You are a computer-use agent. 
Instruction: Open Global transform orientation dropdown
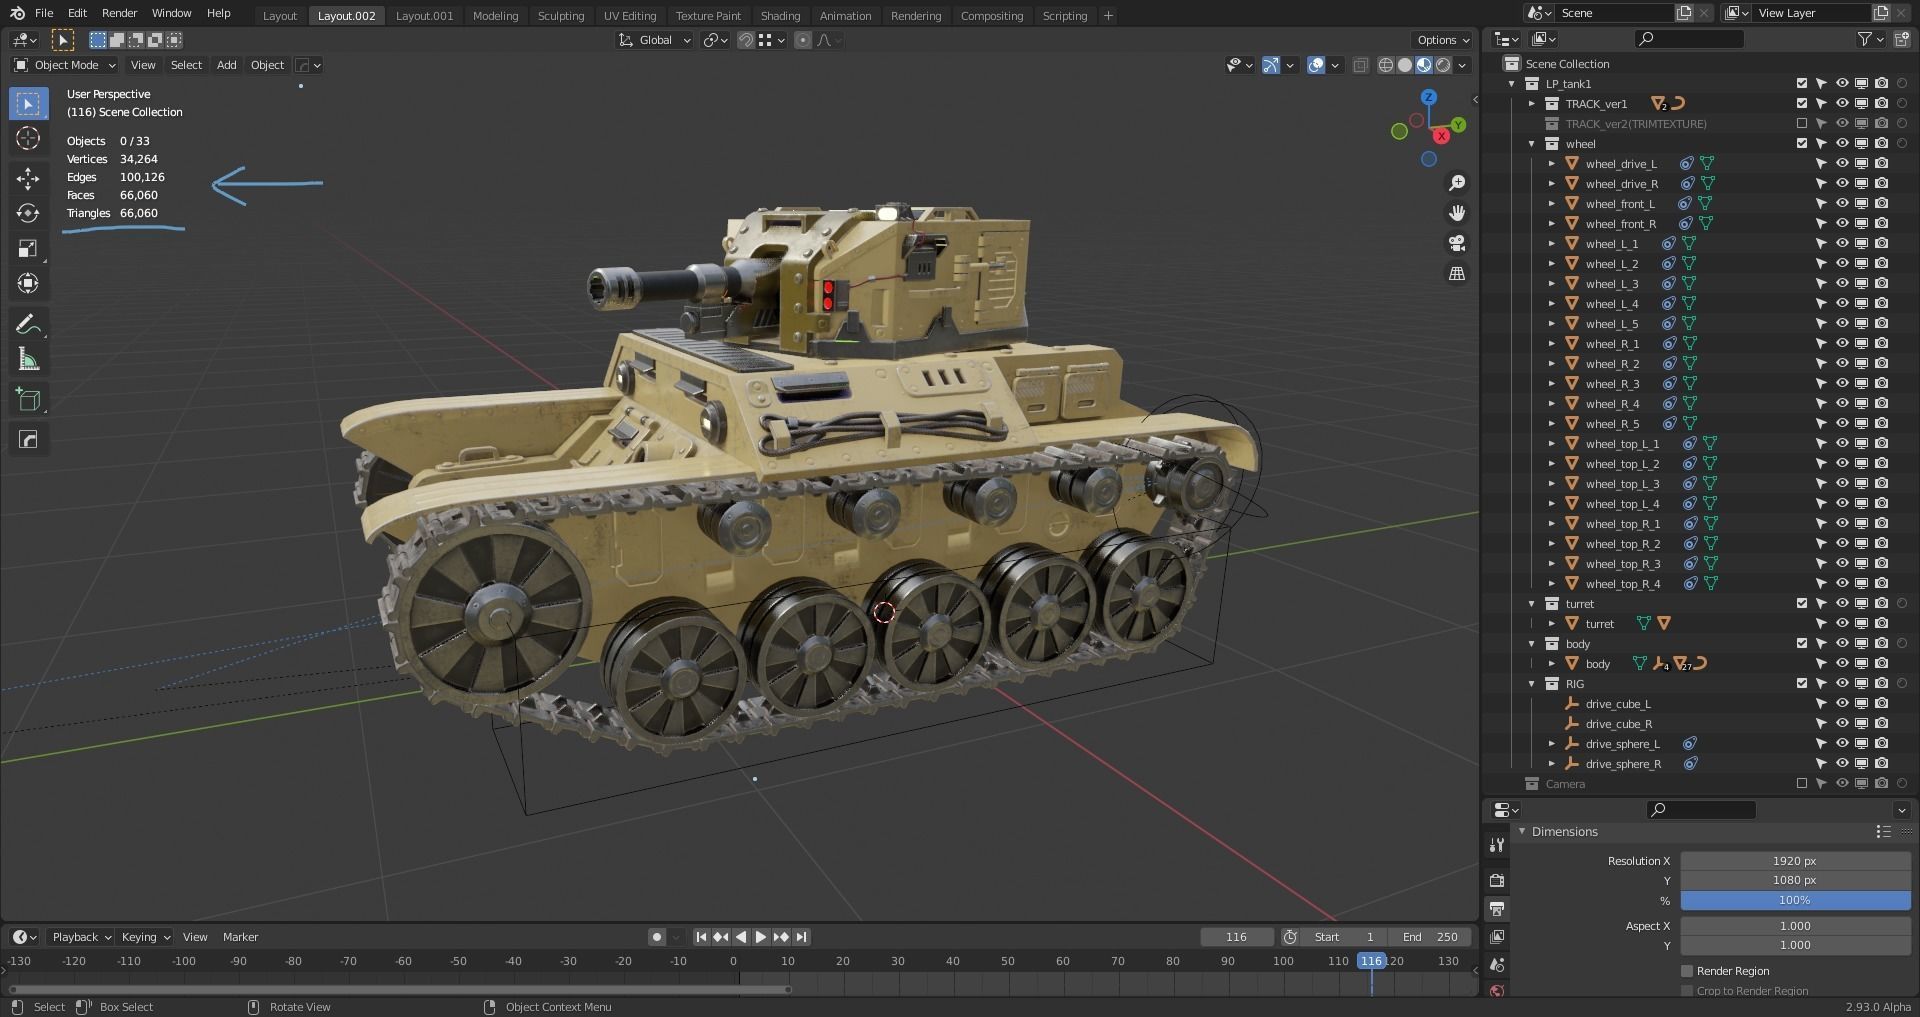click(654, 40)
